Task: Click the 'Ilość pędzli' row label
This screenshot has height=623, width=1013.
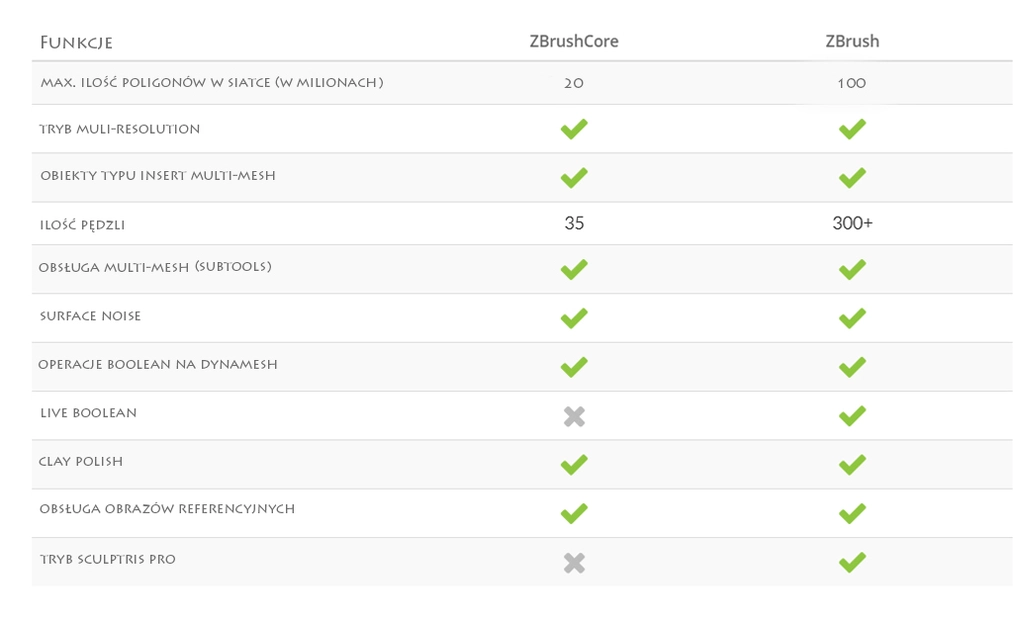Action: tap(83, 225)
